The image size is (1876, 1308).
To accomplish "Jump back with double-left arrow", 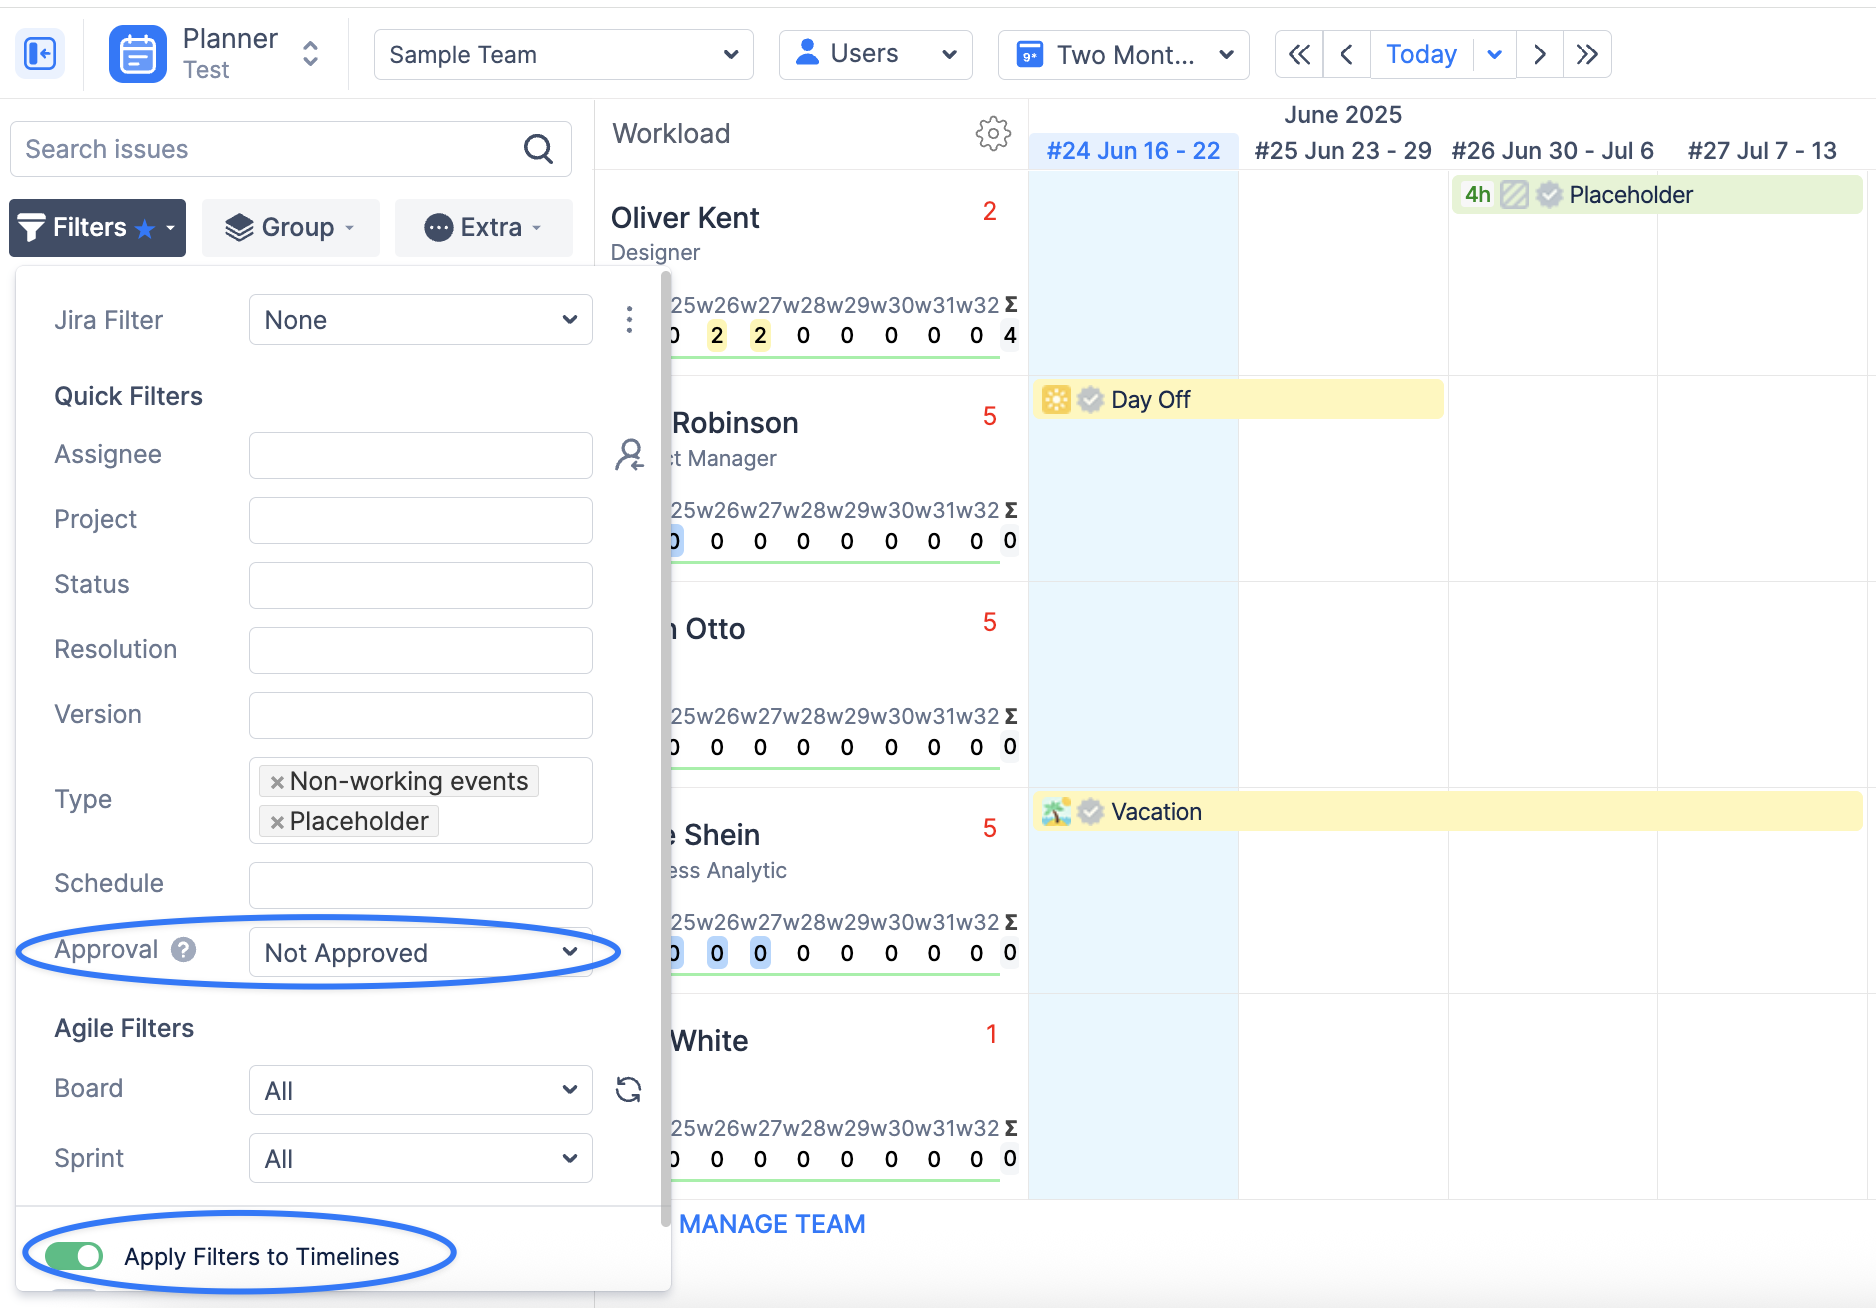I will [1299, 54].
